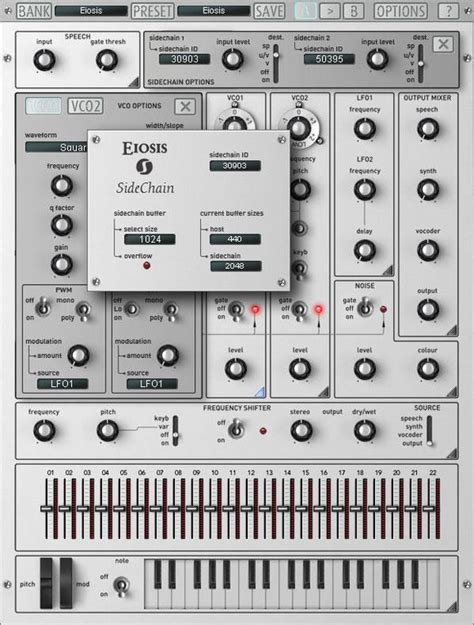
Task: Click the SAVE button
Action: click(269, 11)
